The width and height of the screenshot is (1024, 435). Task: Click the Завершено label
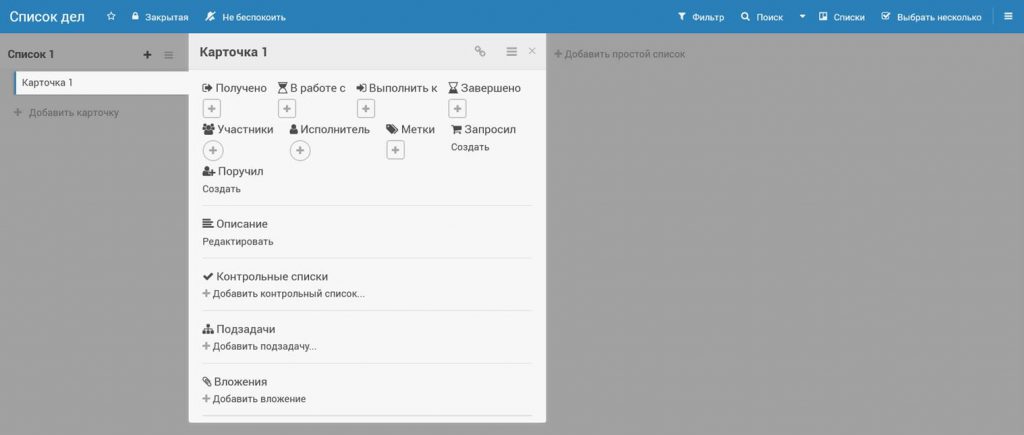[485, 88]
